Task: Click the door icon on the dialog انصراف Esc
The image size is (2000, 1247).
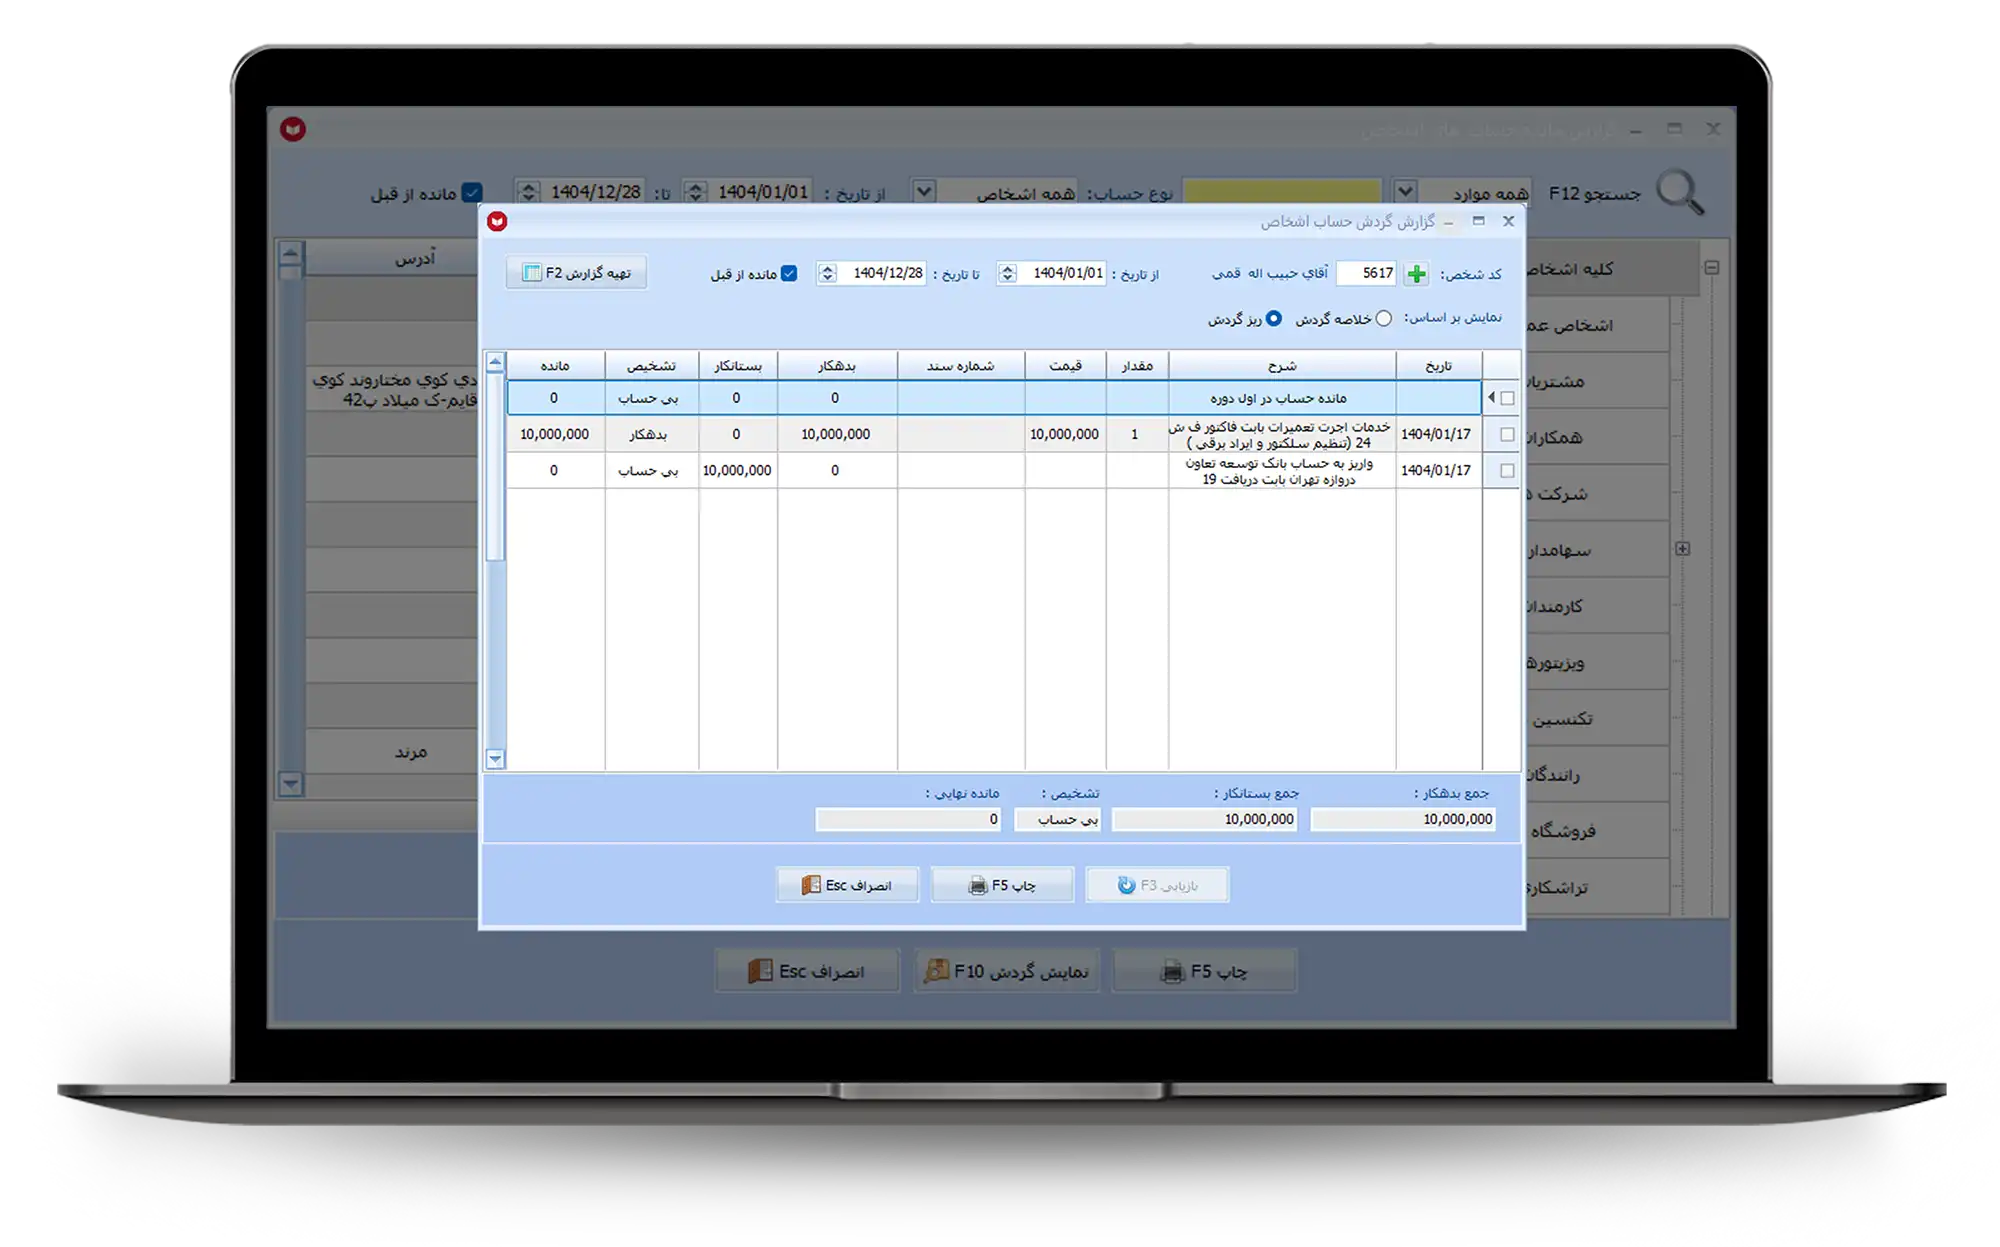Action: 811,886
